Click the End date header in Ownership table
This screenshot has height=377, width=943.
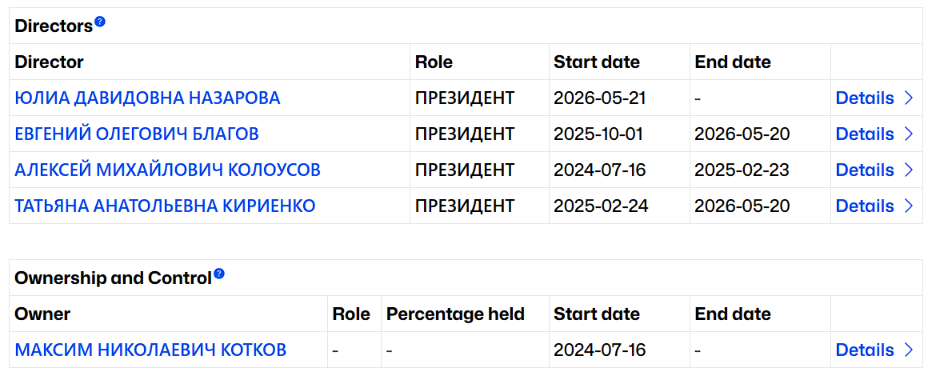(x=733, y=314)
